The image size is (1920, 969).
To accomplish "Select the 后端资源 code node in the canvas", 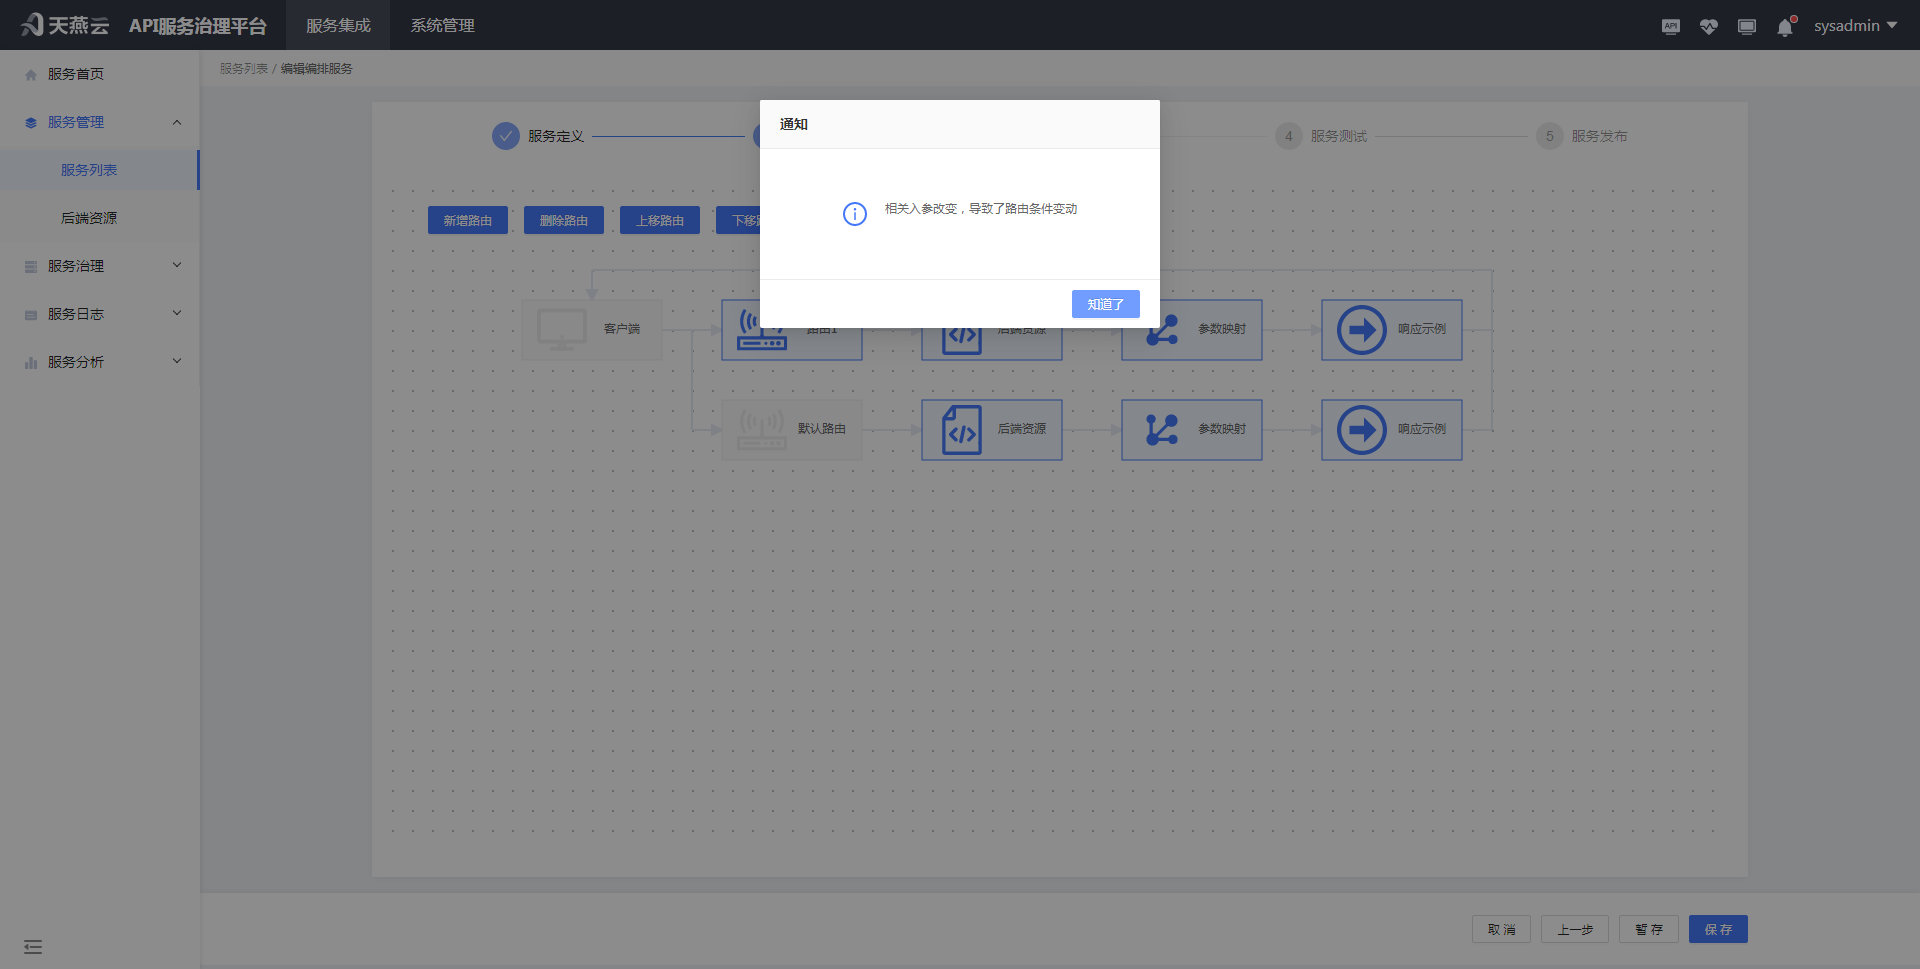I will coord(962,429).
